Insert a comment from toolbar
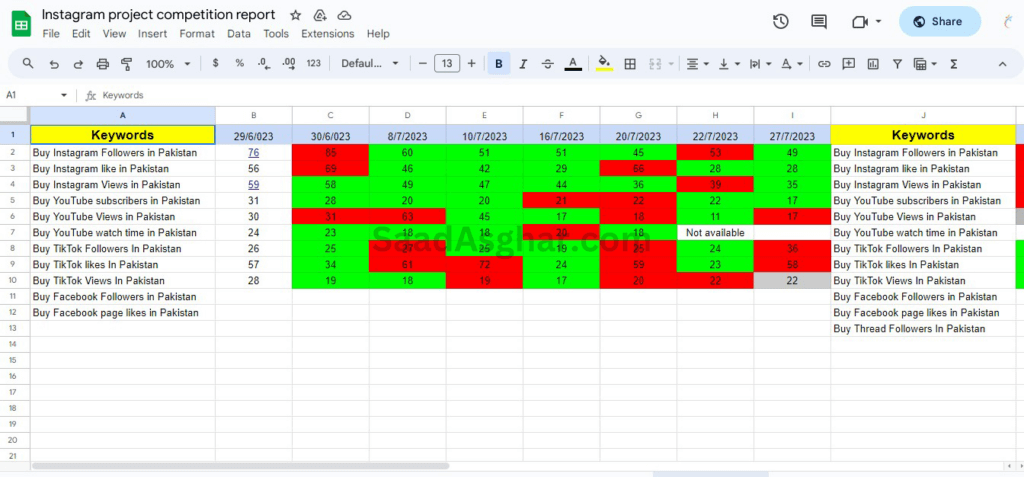This screenshot has height=477, width=1024. point(848,63)
